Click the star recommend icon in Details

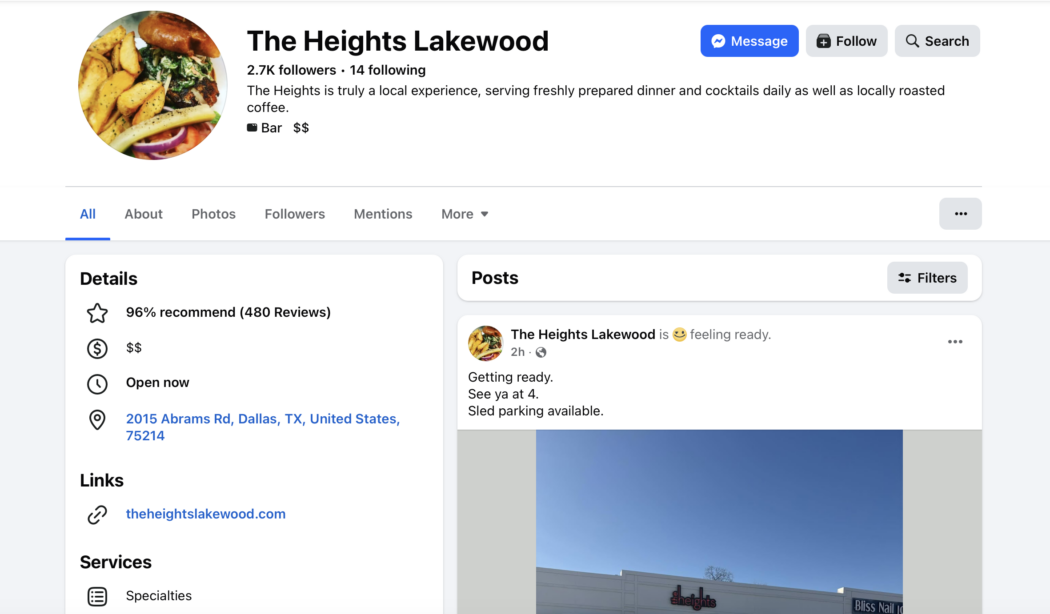pos(97,313)
